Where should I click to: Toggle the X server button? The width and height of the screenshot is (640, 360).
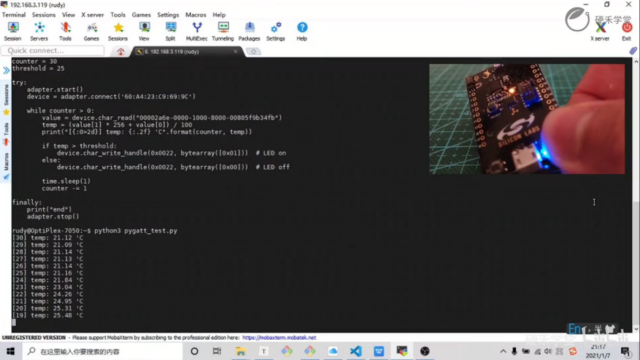pyautogui.click(x=600, y=31)
